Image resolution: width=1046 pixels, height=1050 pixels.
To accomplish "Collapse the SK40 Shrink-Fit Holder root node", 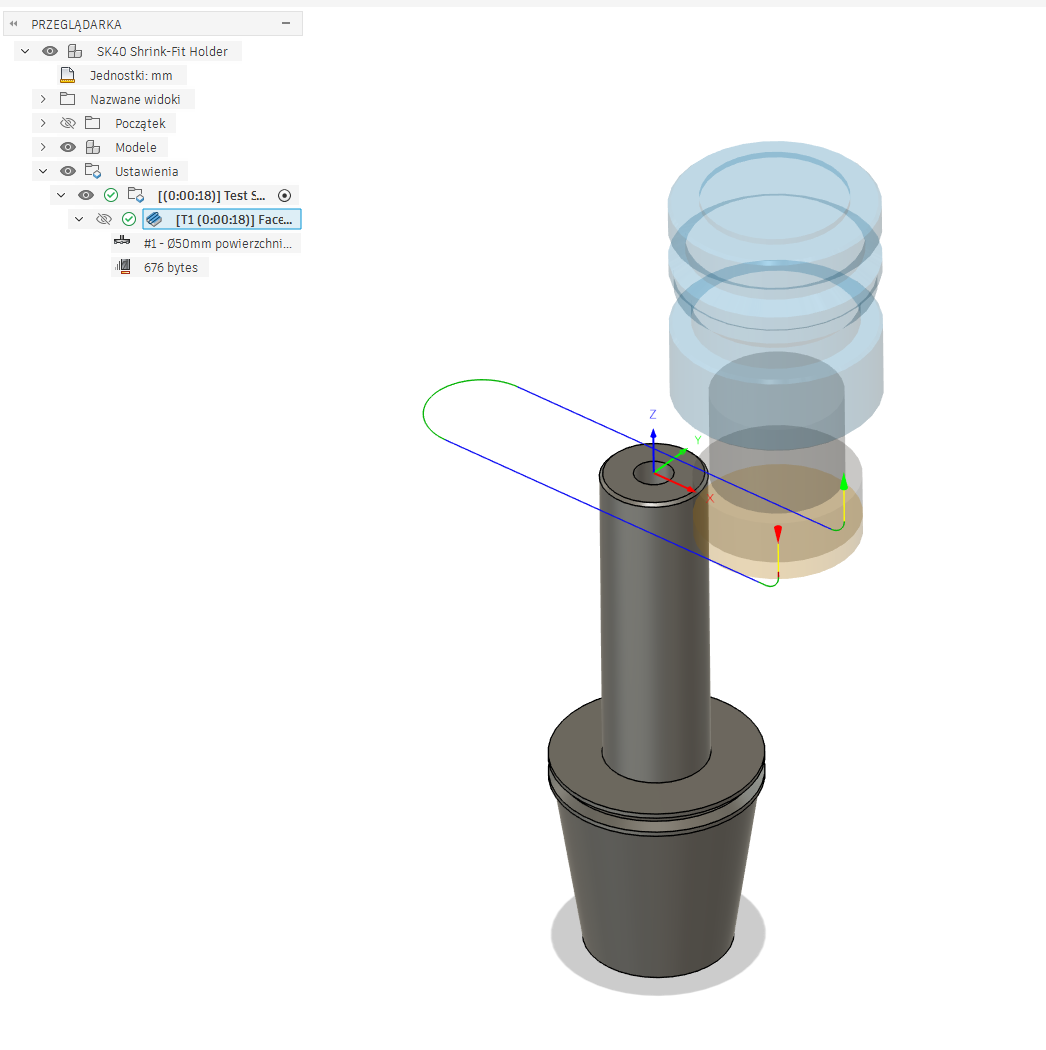I will pyautogui.click(x=25, y=52).
